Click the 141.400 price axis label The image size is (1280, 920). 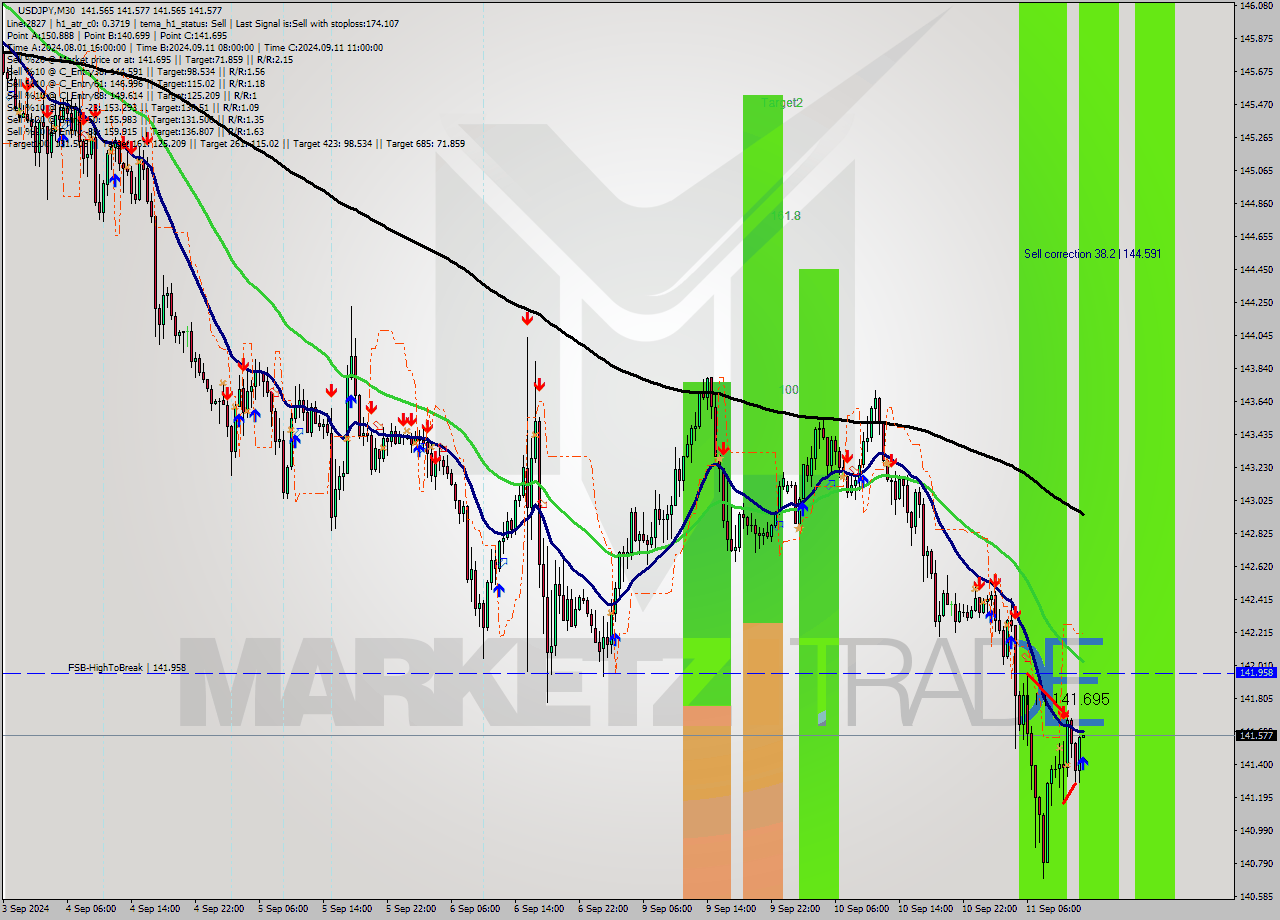1256,764
